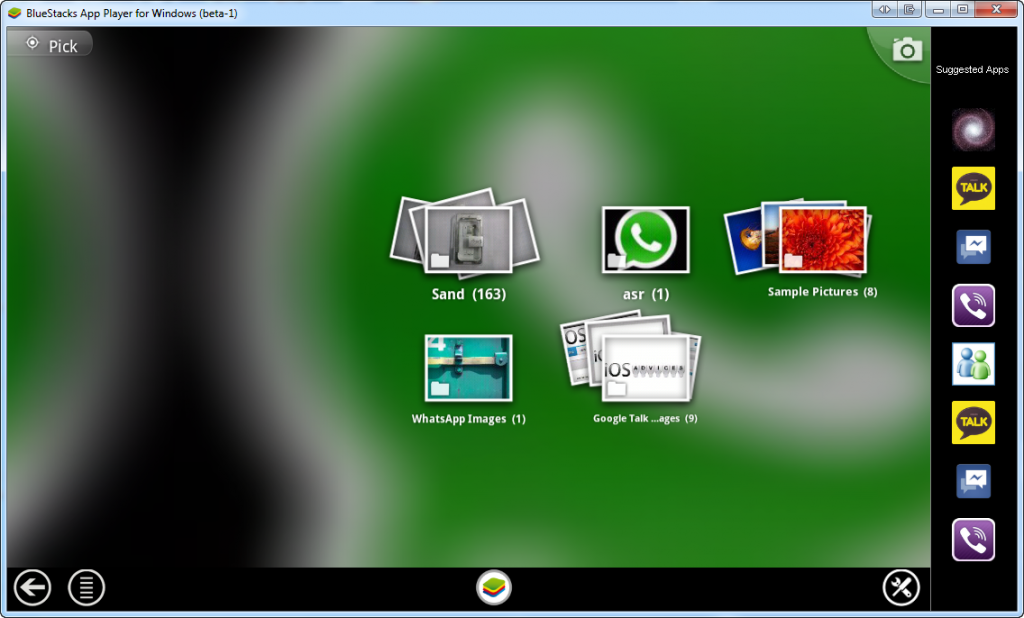Open the asr WhatsApp album
Viewport: 1024px width, 618px height.
645,252
